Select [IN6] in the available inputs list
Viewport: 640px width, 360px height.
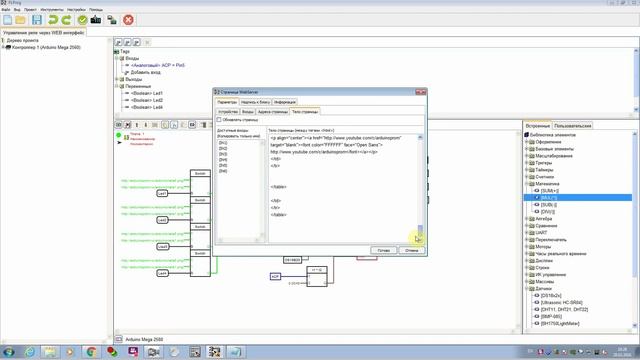pyautogui.click(x=223, y=171)
